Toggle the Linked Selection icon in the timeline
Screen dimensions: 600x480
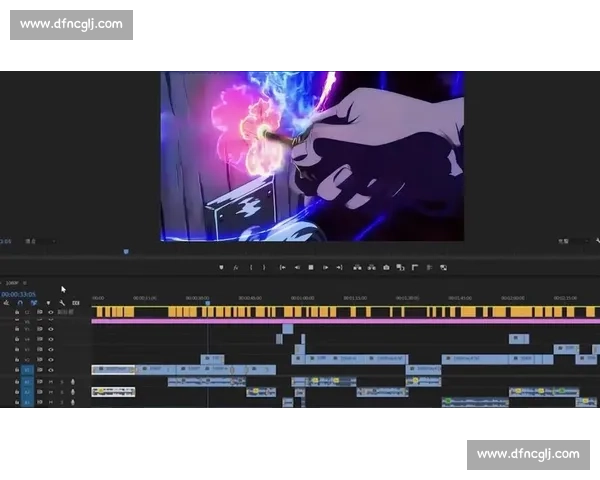click(x=33, y=303)
